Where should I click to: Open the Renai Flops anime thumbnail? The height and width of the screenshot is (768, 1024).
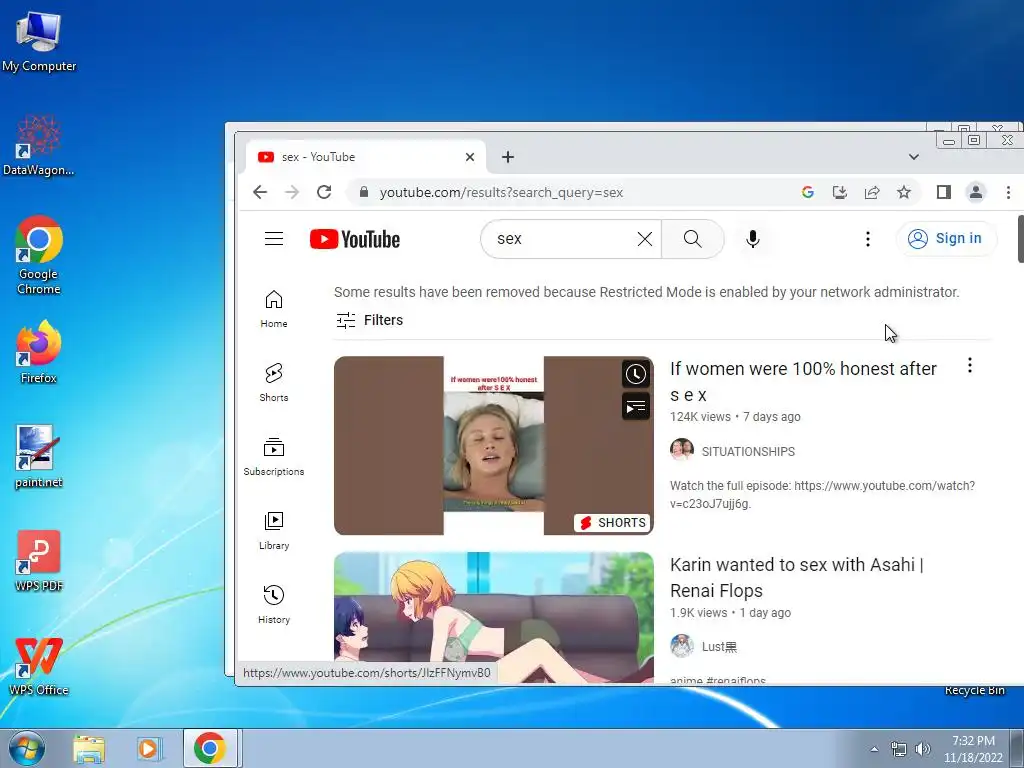494,618
